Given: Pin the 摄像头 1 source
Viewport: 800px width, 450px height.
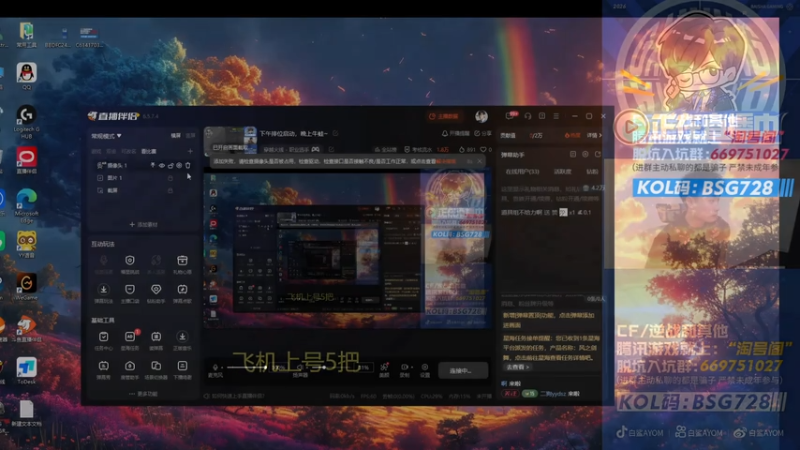Looking at the screenshot, I should click(153, 165).
